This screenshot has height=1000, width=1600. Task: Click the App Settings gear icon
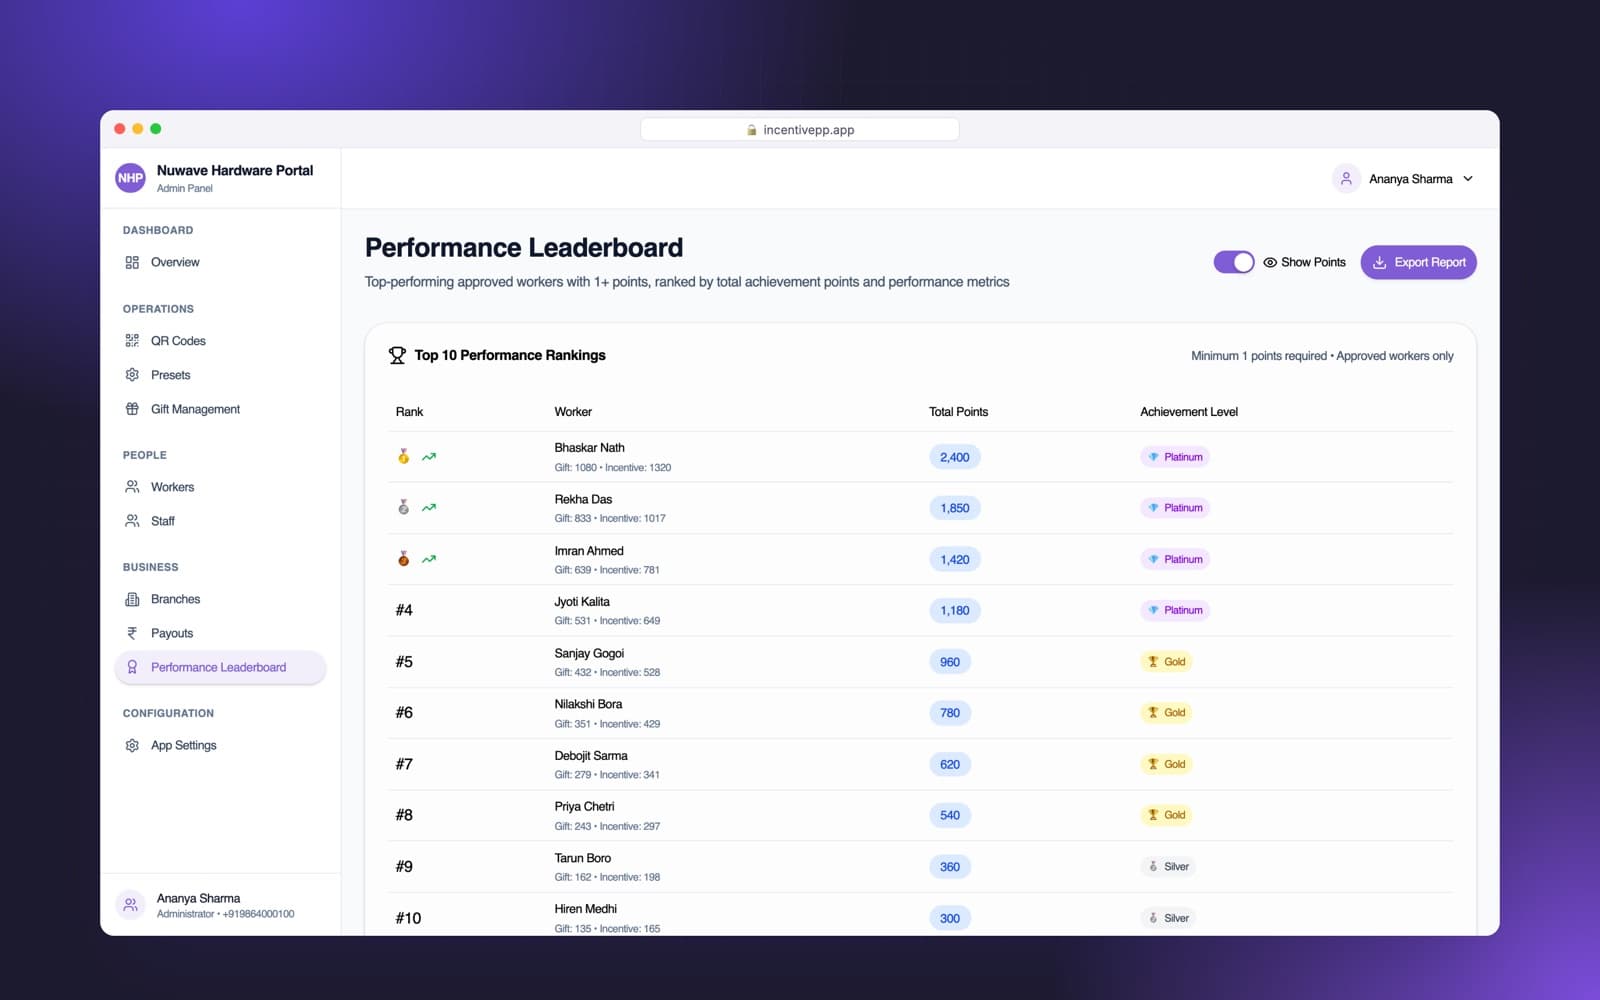point(132,745)
